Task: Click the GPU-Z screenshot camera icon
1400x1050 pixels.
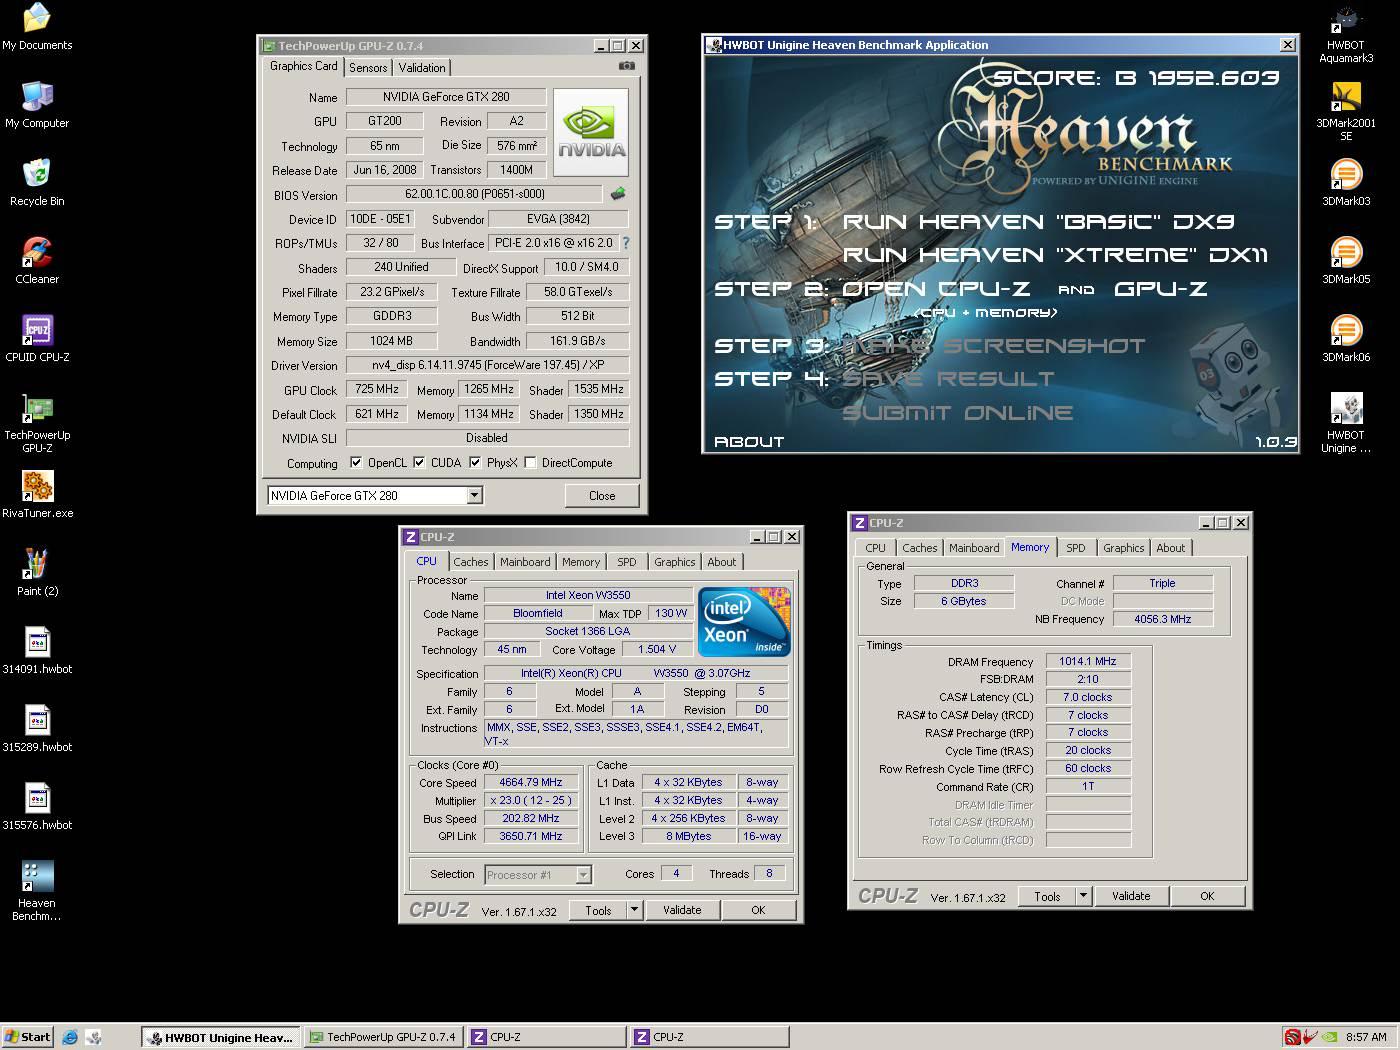Action: tap(626, 66)
